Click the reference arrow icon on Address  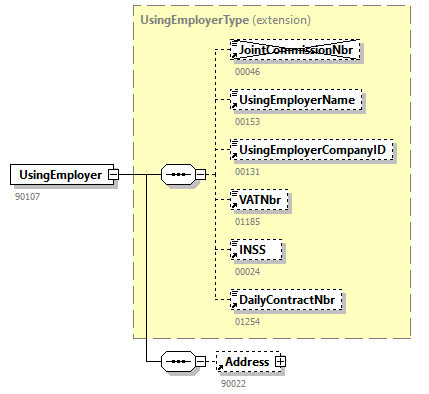click(x=220, y=367)
